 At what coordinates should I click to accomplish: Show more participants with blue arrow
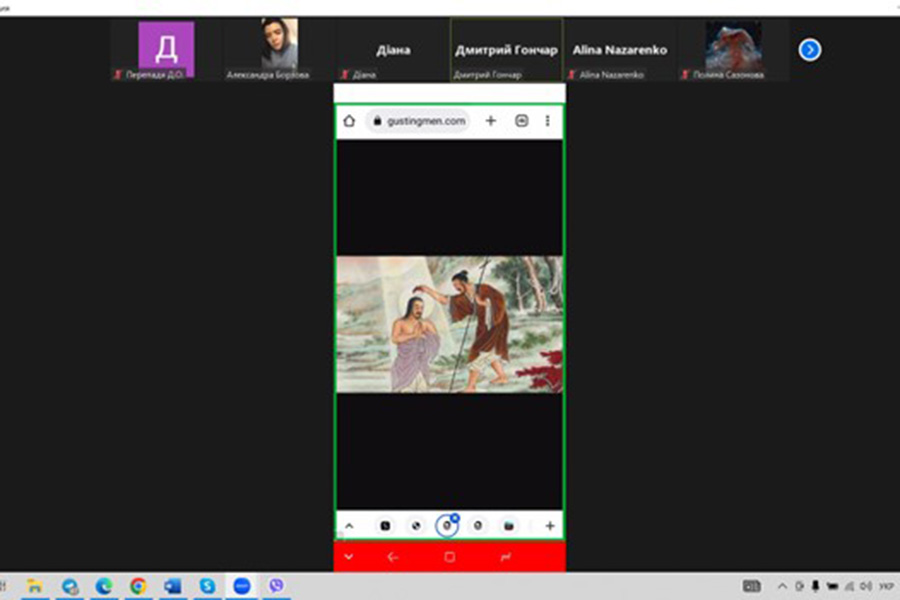pos(810,50)
